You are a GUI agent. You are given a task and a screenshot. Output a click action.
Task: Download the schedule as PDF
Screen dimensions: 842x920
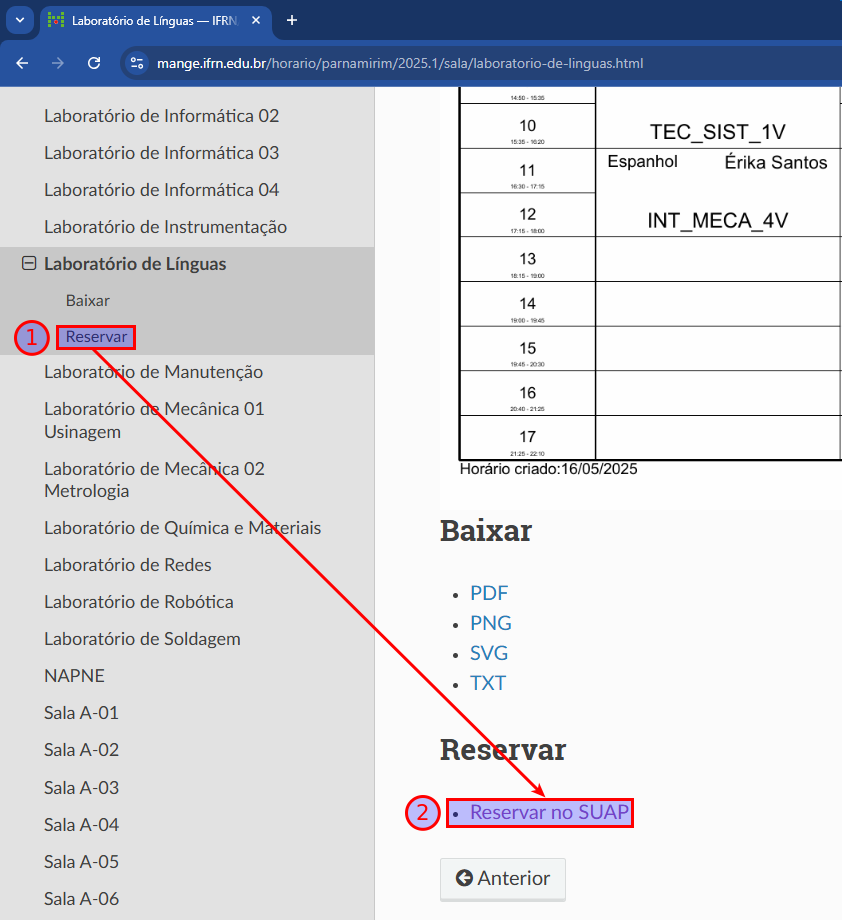(489, 592)
